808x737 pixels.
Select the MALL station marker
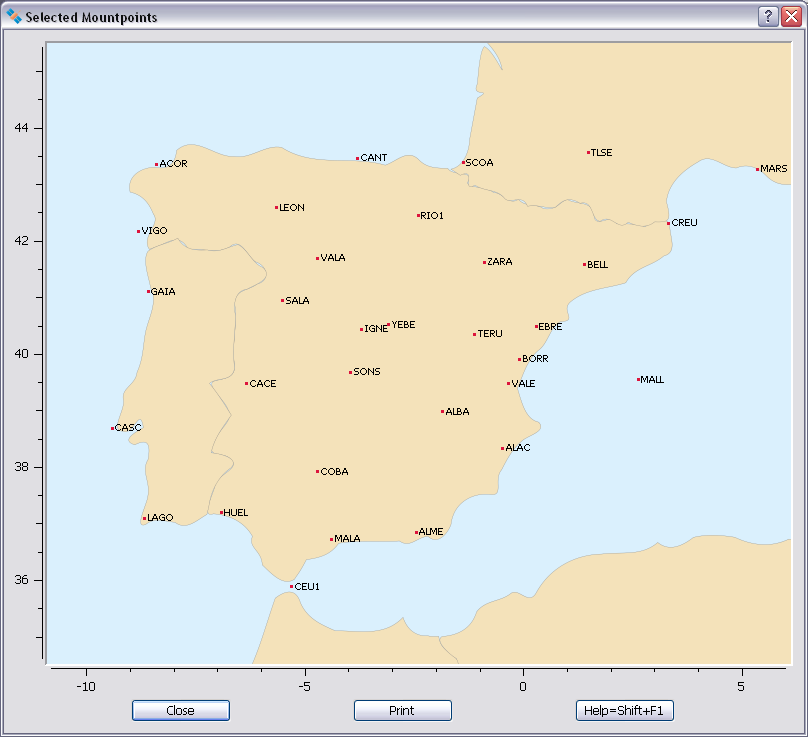[638, 380]
